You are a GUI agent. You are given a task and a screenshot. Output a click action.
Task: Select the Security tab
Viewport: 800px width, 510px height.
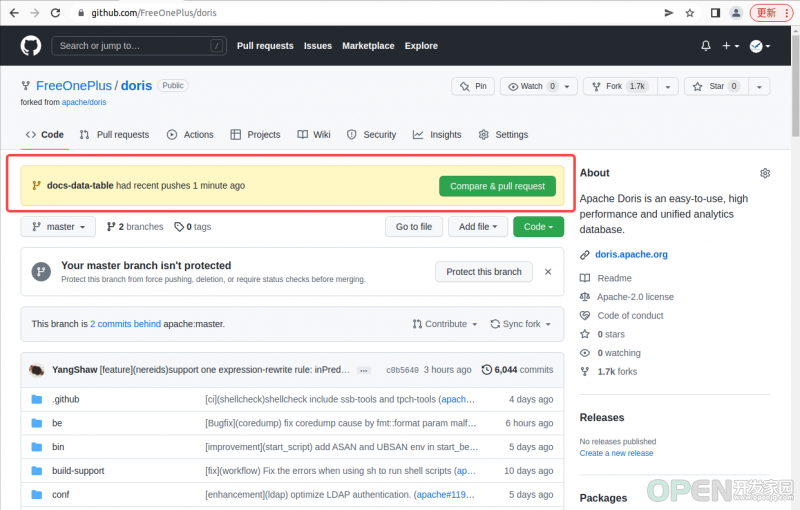point(371,135)
